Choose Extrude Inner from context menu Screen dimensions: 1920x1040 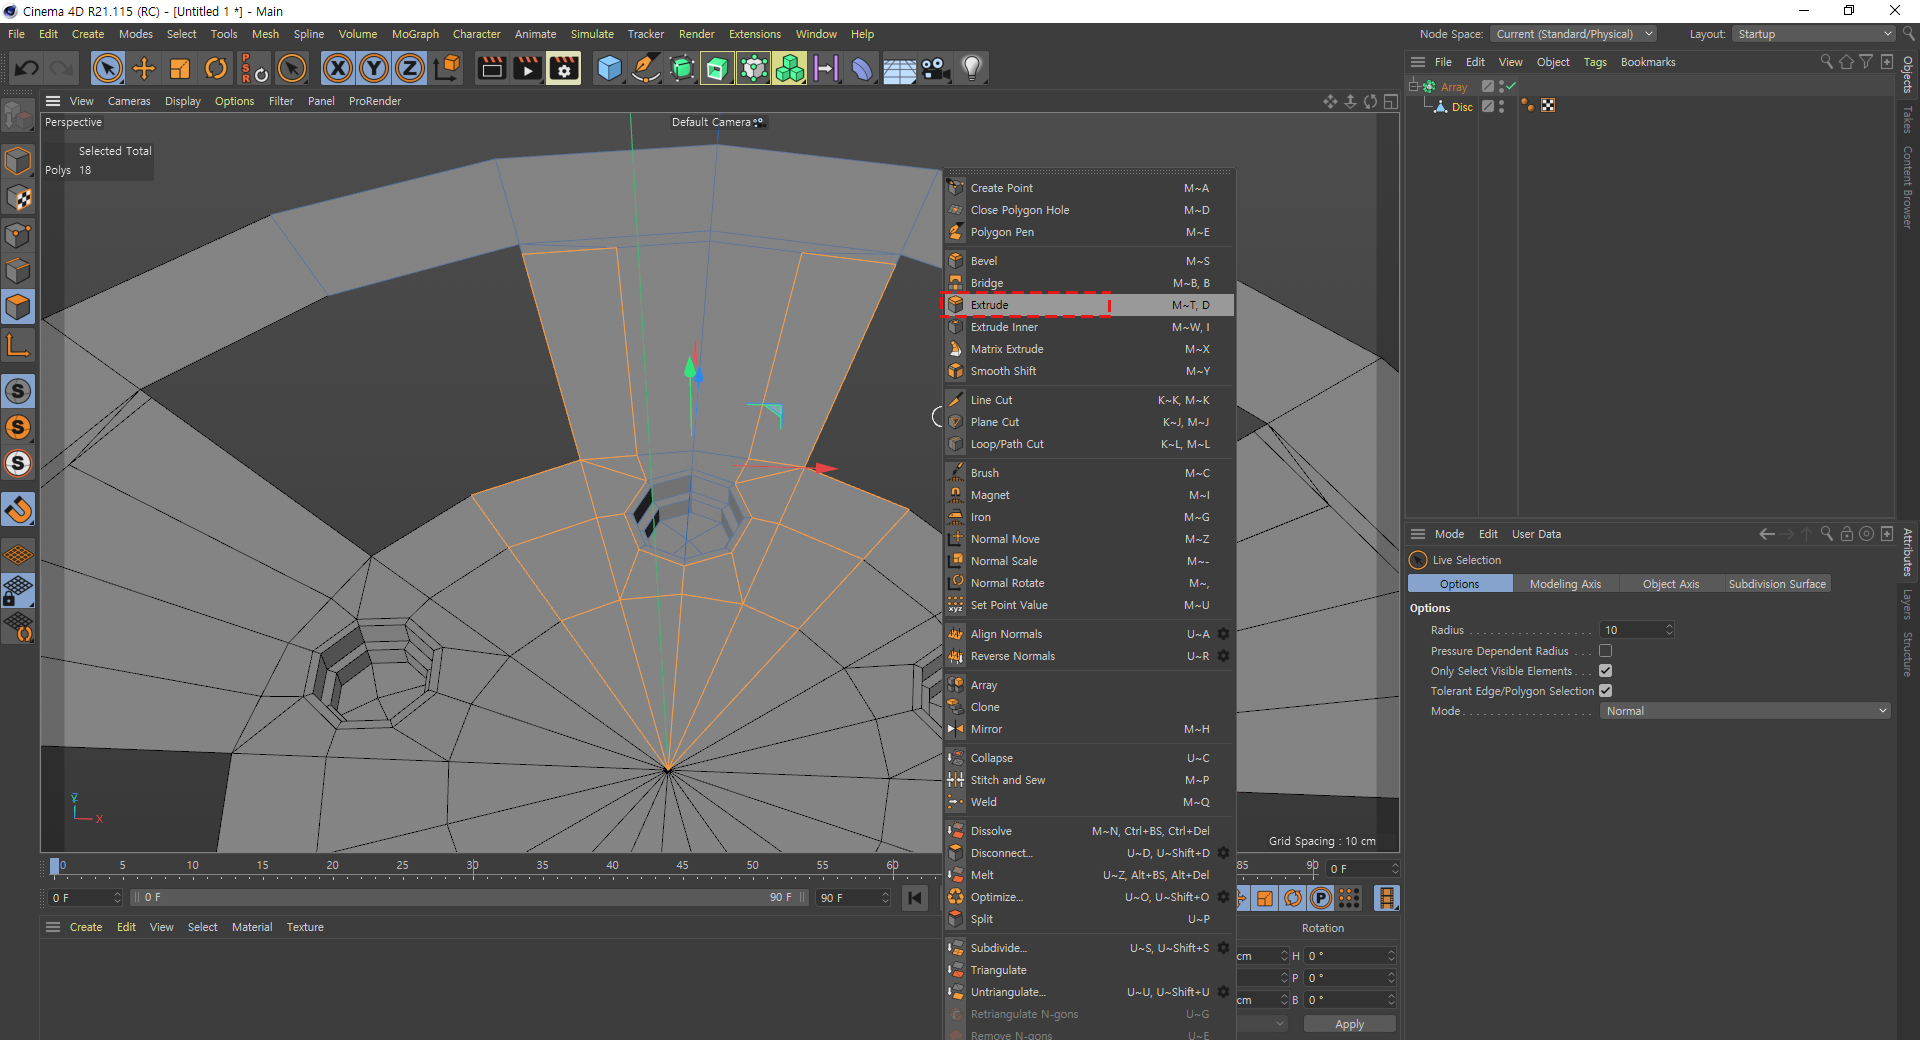pos(1090,327)
